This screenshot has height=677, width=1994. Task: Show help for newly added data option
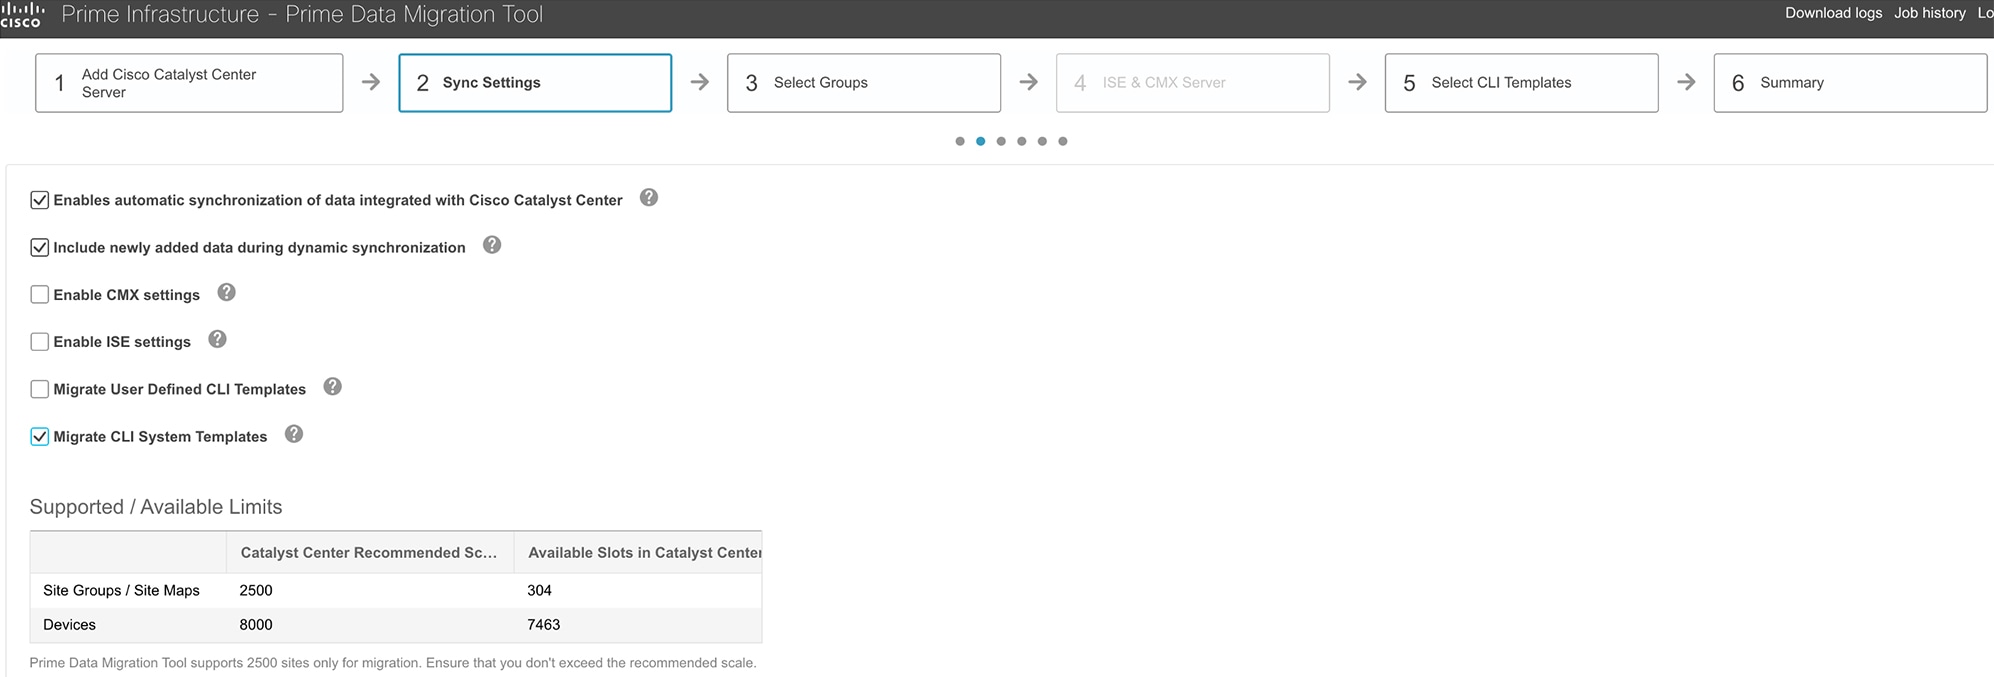tap(492, 245)
